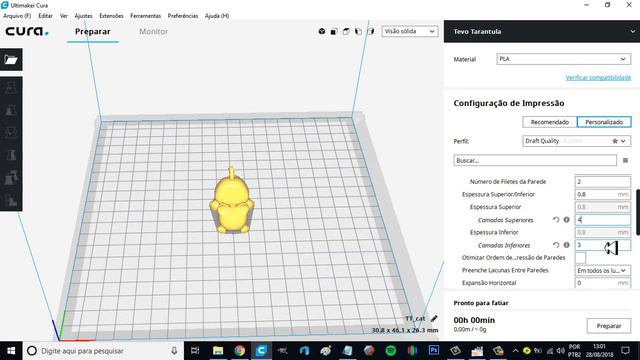Open Photoshop from the taskbar
Image resolution: width=640 pixels, height=360 pixels.
(x=433, y=350)
